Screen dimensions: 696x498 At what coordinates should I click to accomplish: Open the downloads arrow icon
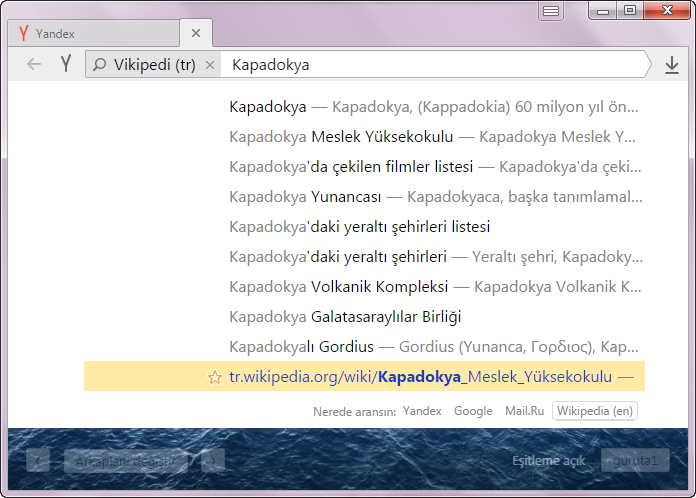point(672,65)
